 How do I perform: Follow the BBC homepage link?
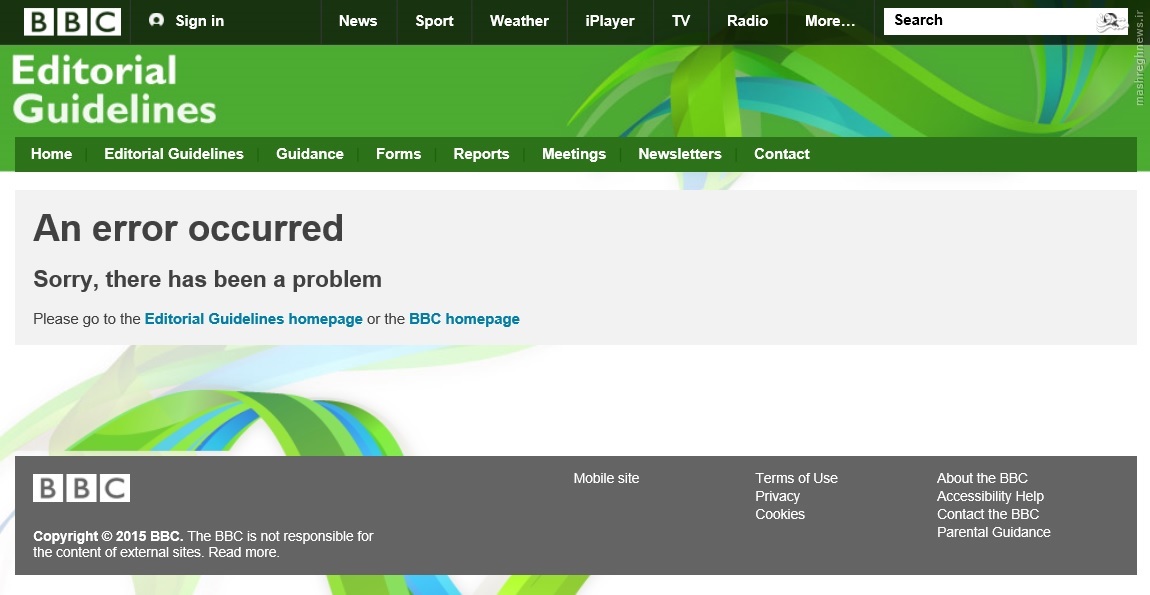click(464, 319)
